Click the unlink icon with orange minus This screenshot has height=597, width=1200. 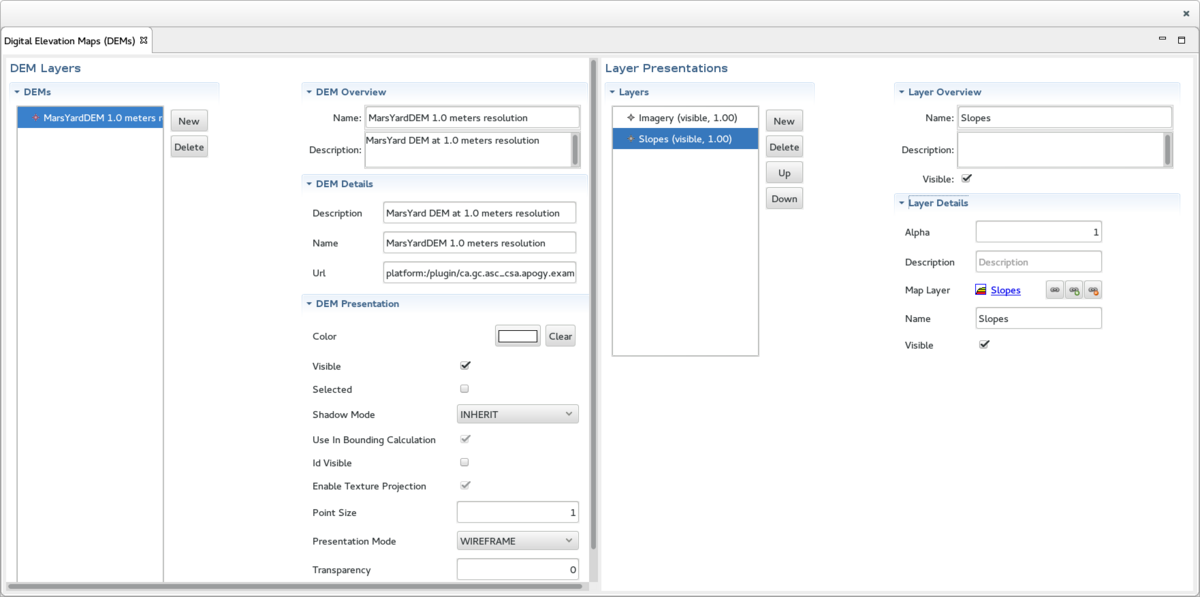(1091, 290)
